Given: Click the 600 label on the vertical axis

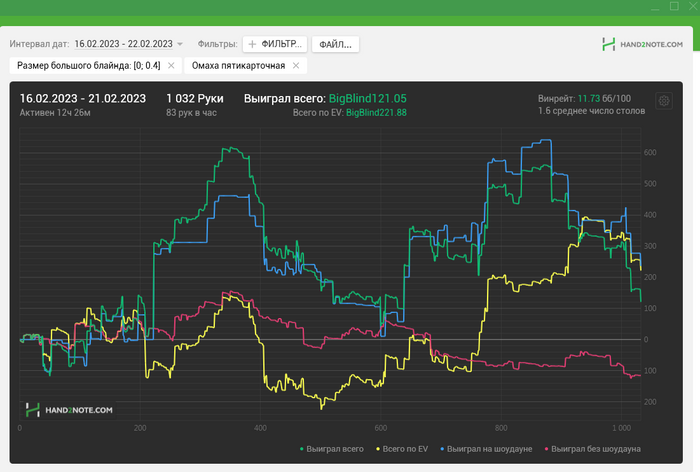Looking at the screenshot, I should pyautogui.click(x=650, y=153).
